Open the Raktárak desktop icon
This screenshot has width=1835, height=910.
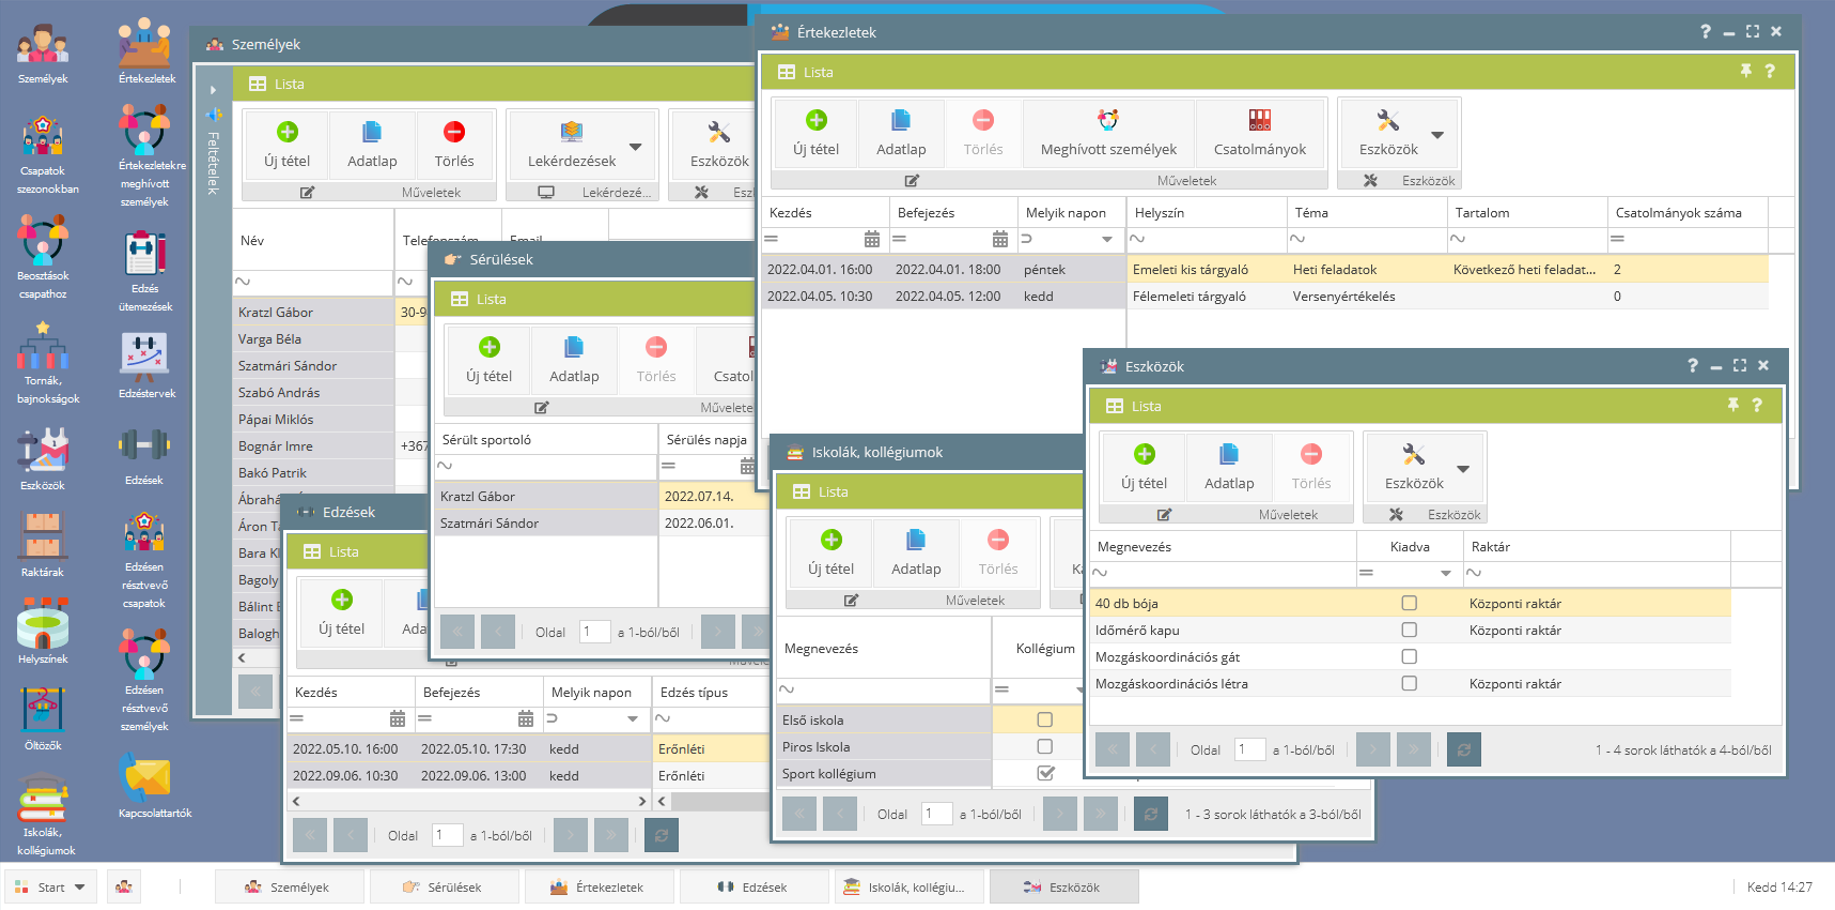point(42,541)
